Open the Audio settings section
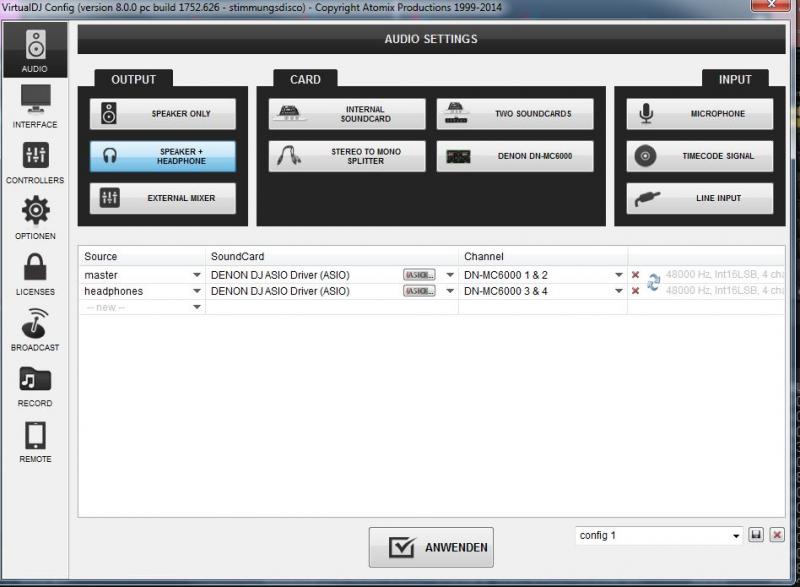800x587 pixels. (x=35, y=50)
